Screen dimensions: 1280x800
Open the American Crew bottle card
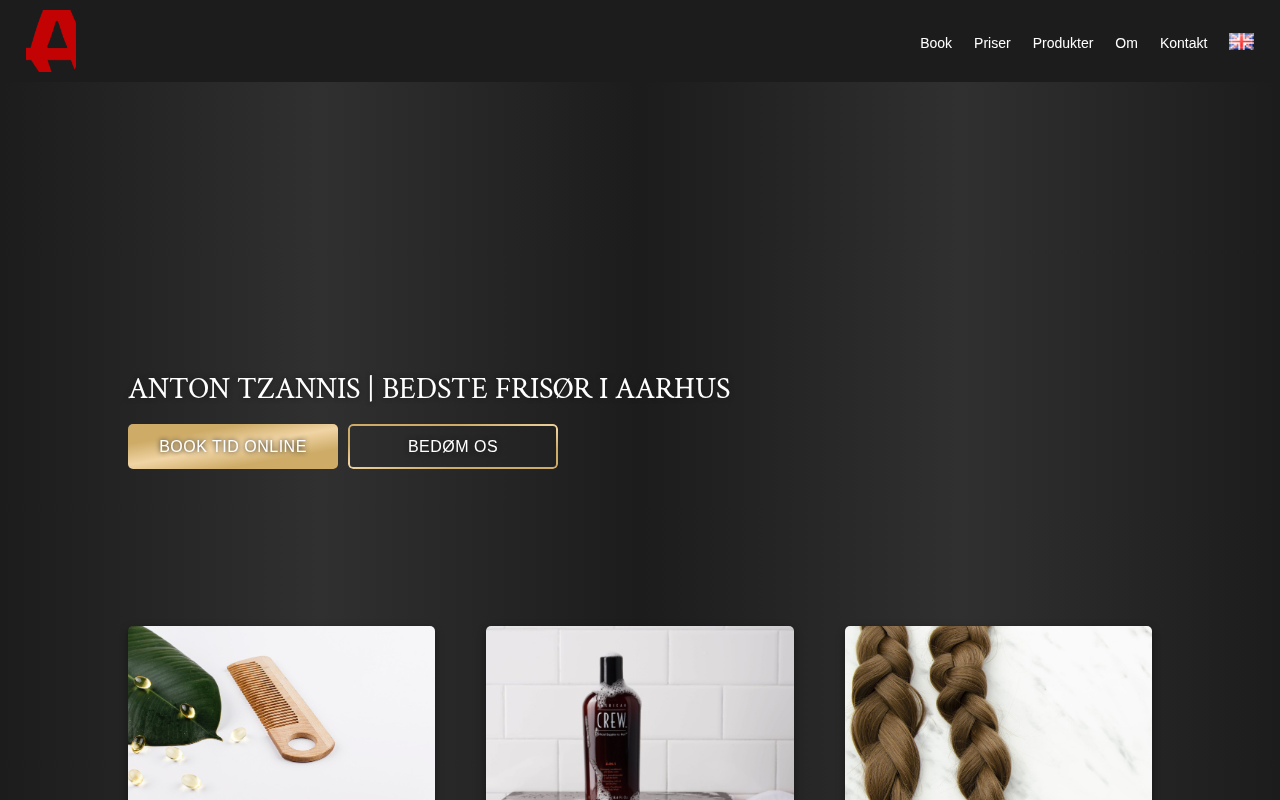coord(640,713)
